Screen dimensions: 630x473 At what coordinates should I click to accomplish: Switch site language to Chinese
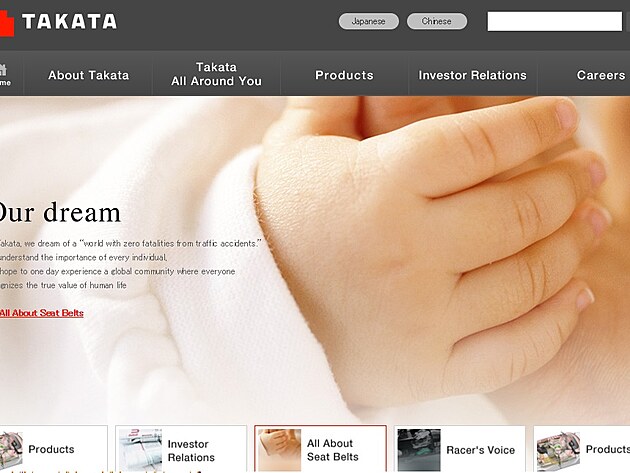(x=436, y=21)
